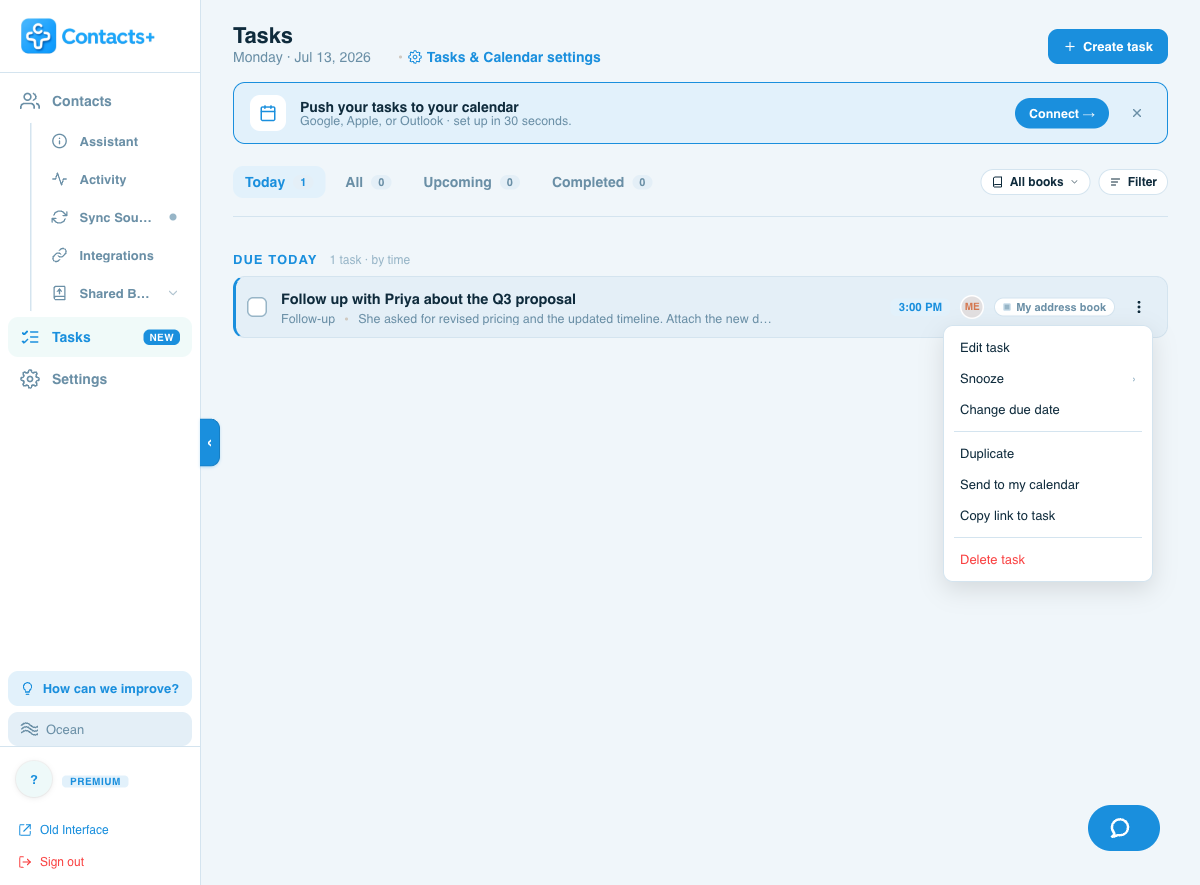Open the Snooze submenu

(1048, 379)
